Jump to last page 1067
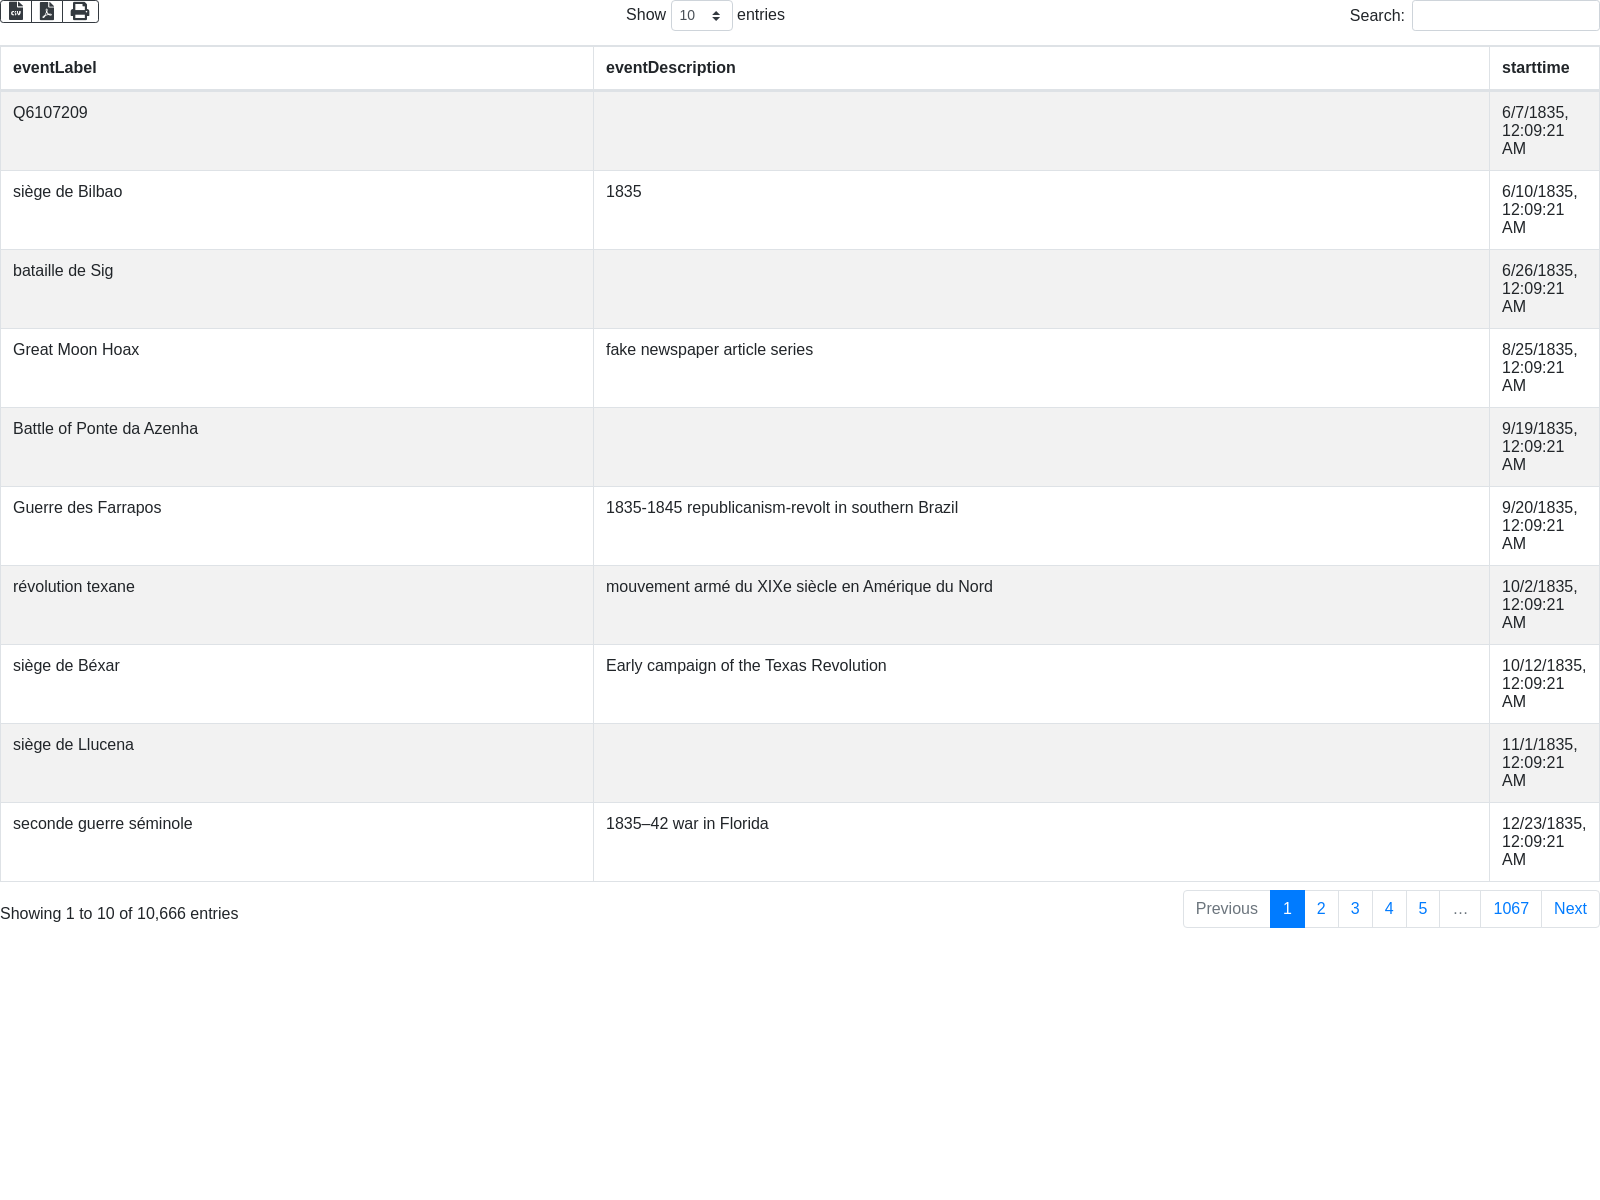The height and width of the screenshot is (1200, 1600). click(x=1510, y=909)
